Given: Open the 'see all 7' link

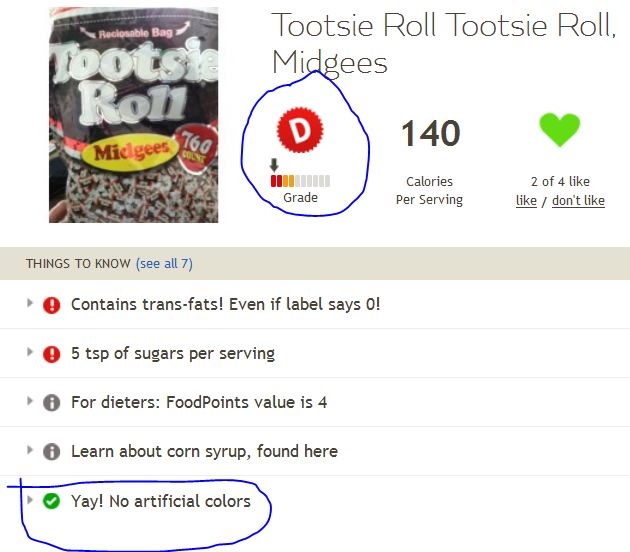Looking at the screenshot, I should [164, 264].
